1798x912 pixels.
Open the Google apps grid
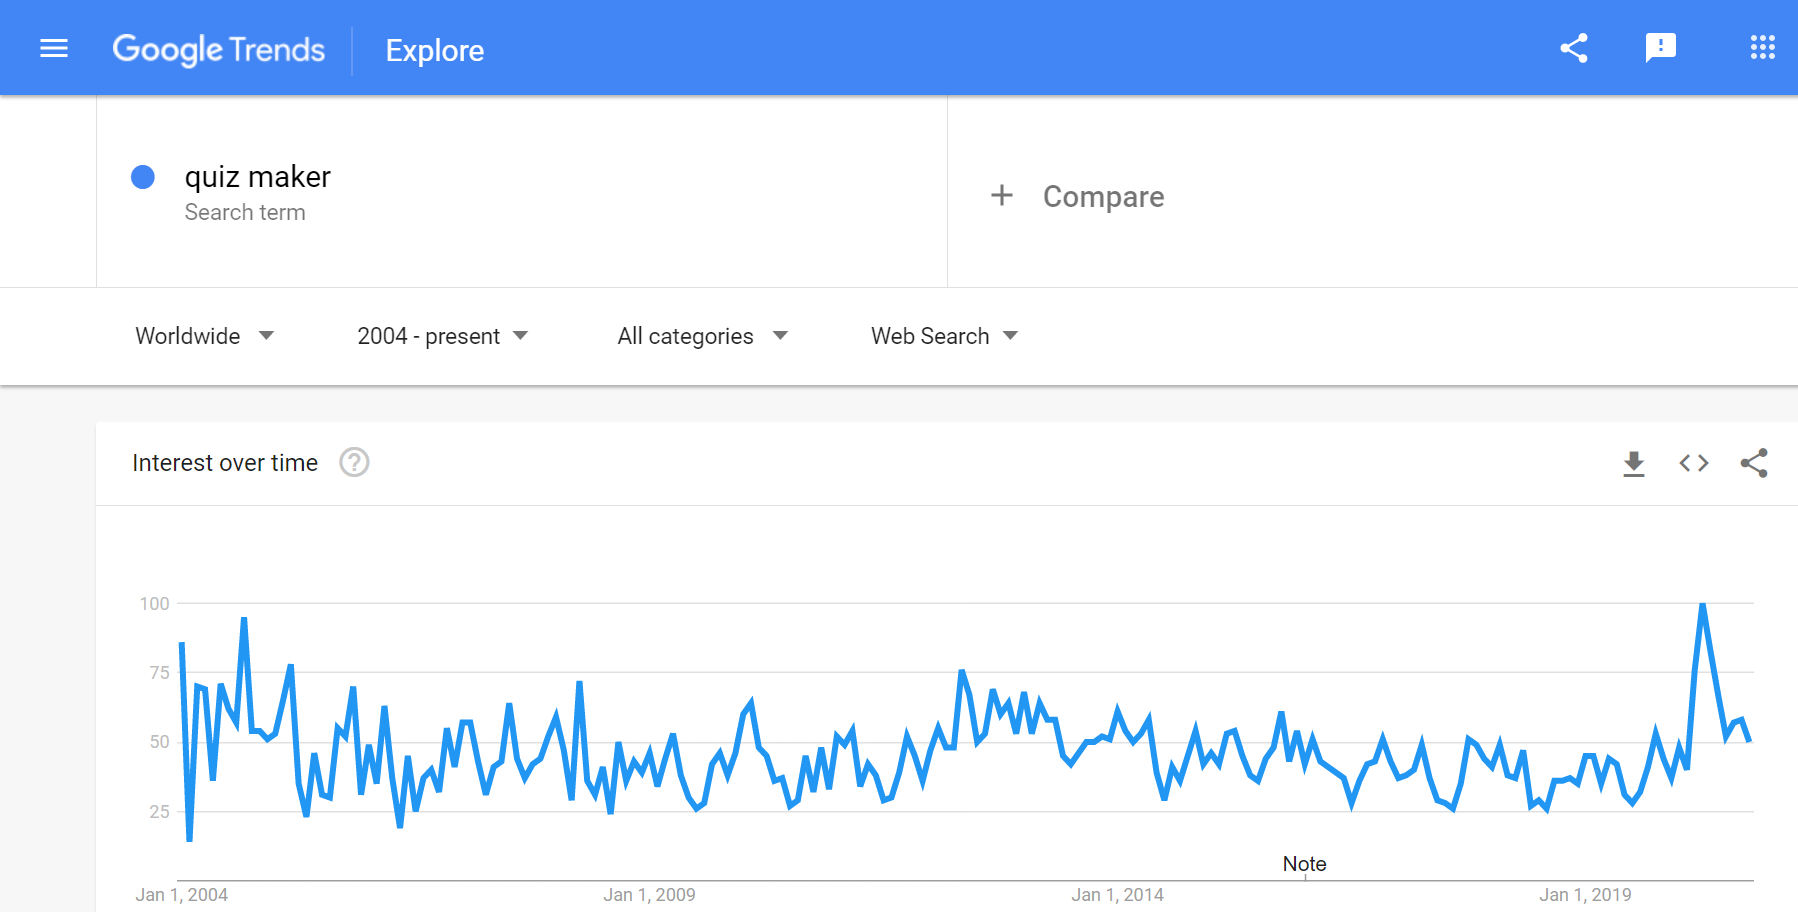click(1762, 48)
